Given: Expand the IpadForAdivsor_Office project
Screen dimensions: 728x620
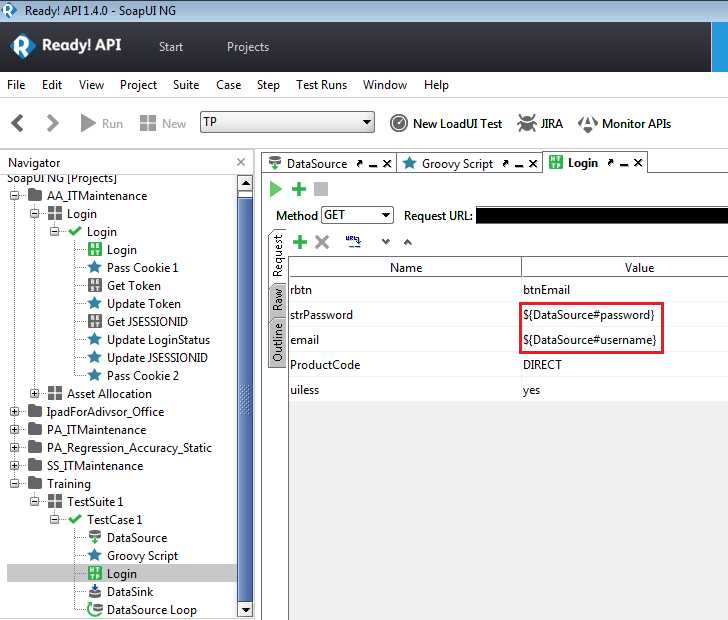Looking at the screenshot, I should pos(14,411).
